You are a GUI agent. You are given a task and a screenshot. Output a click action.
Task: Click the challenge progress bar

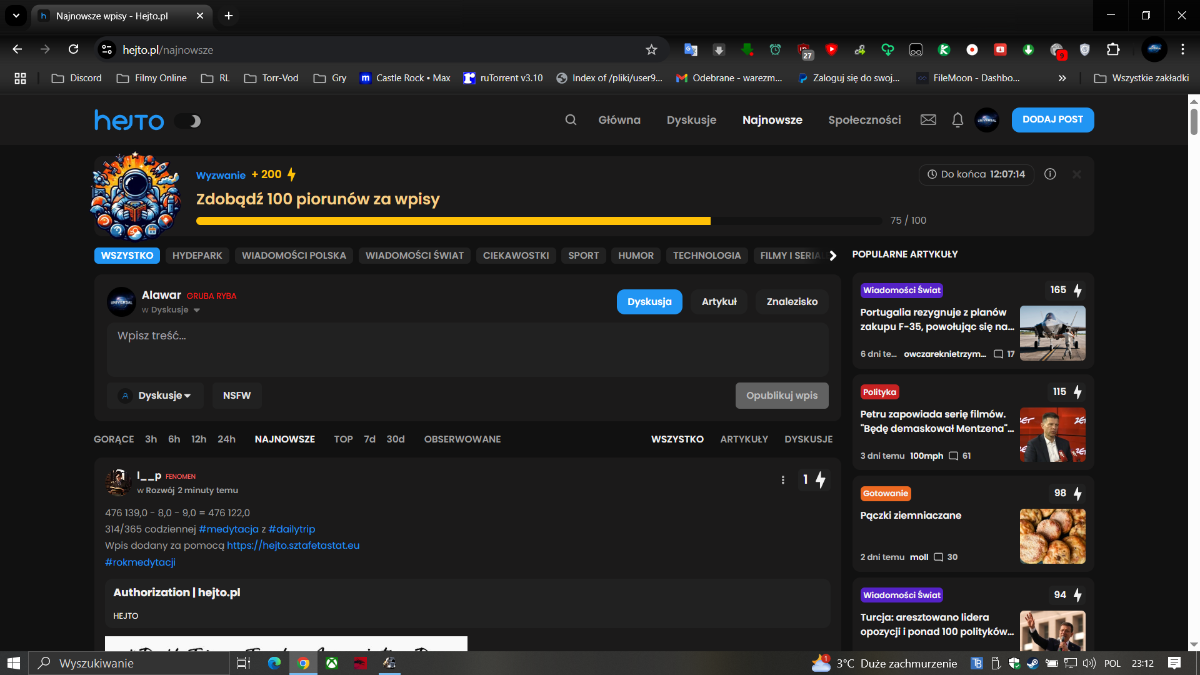(540, 220)
